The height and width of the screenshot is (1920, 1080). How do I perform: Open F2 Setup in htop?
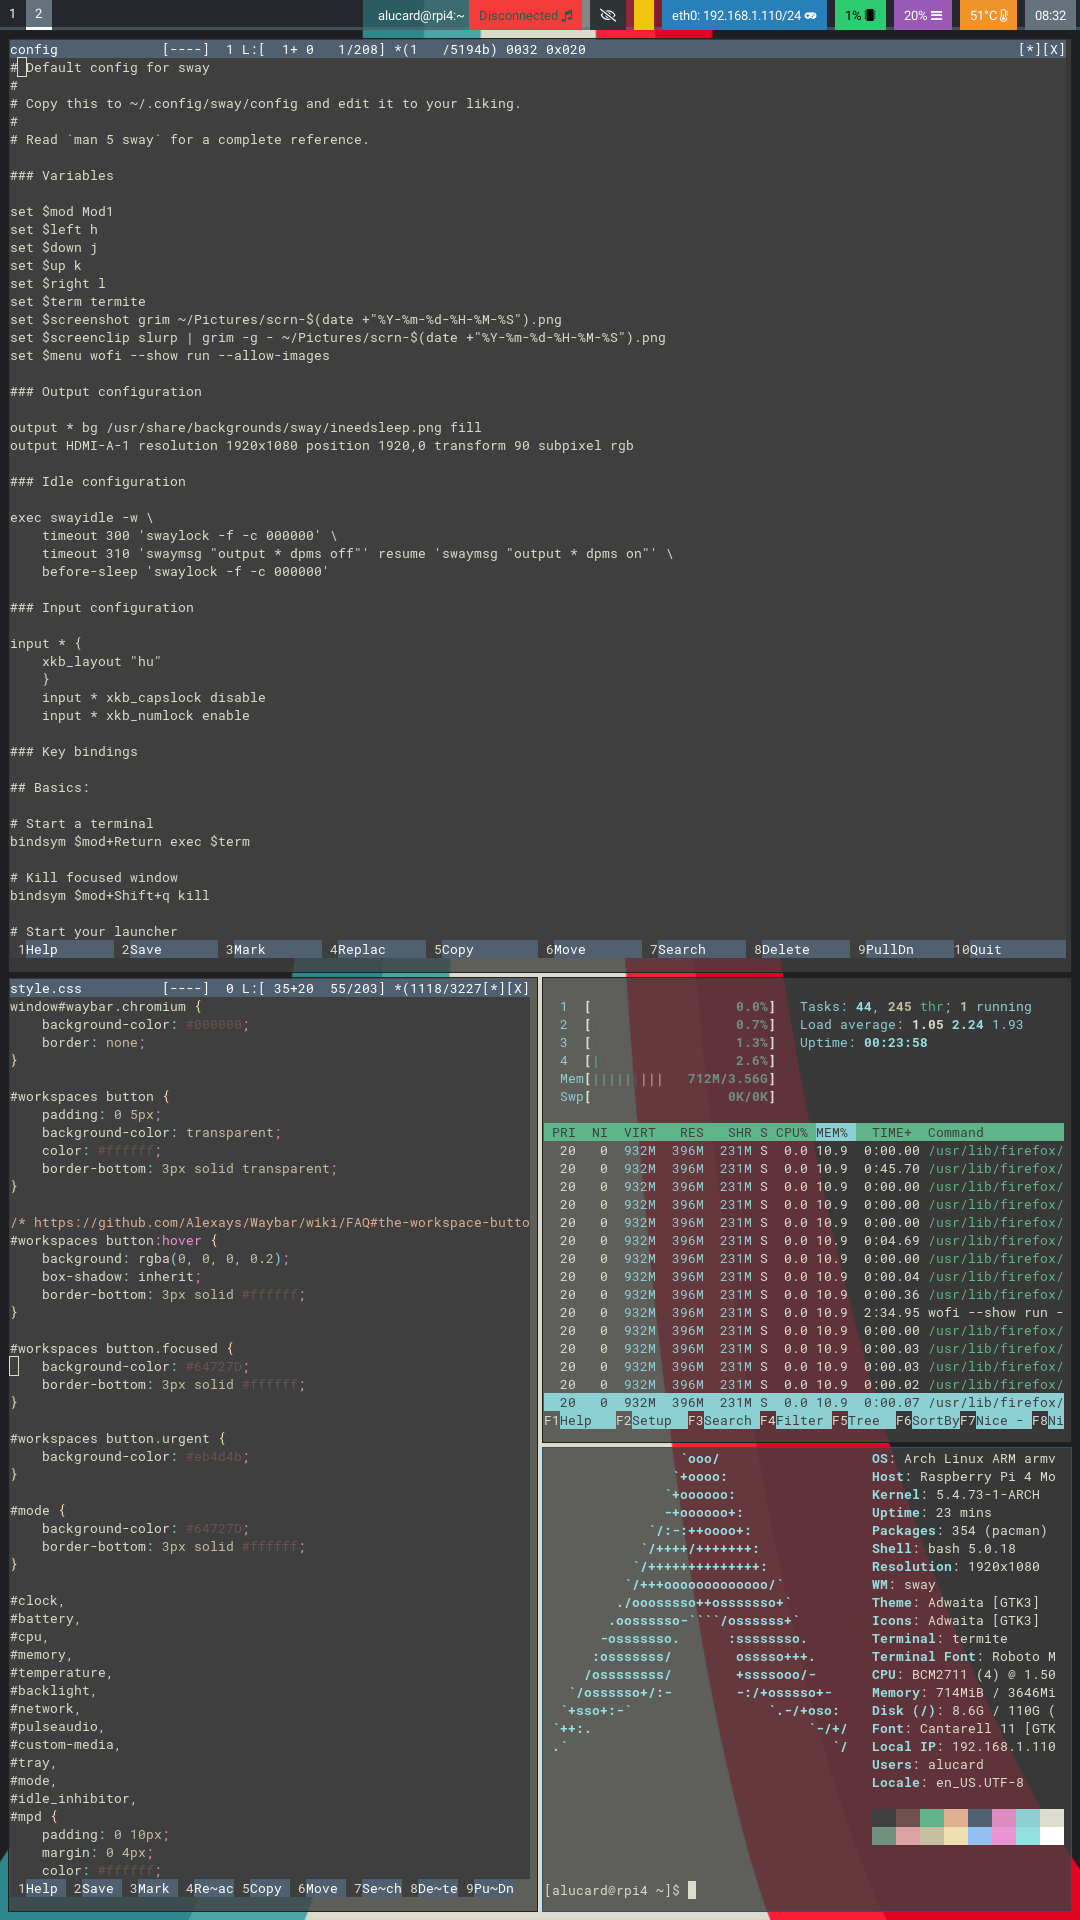(652, 1420)
